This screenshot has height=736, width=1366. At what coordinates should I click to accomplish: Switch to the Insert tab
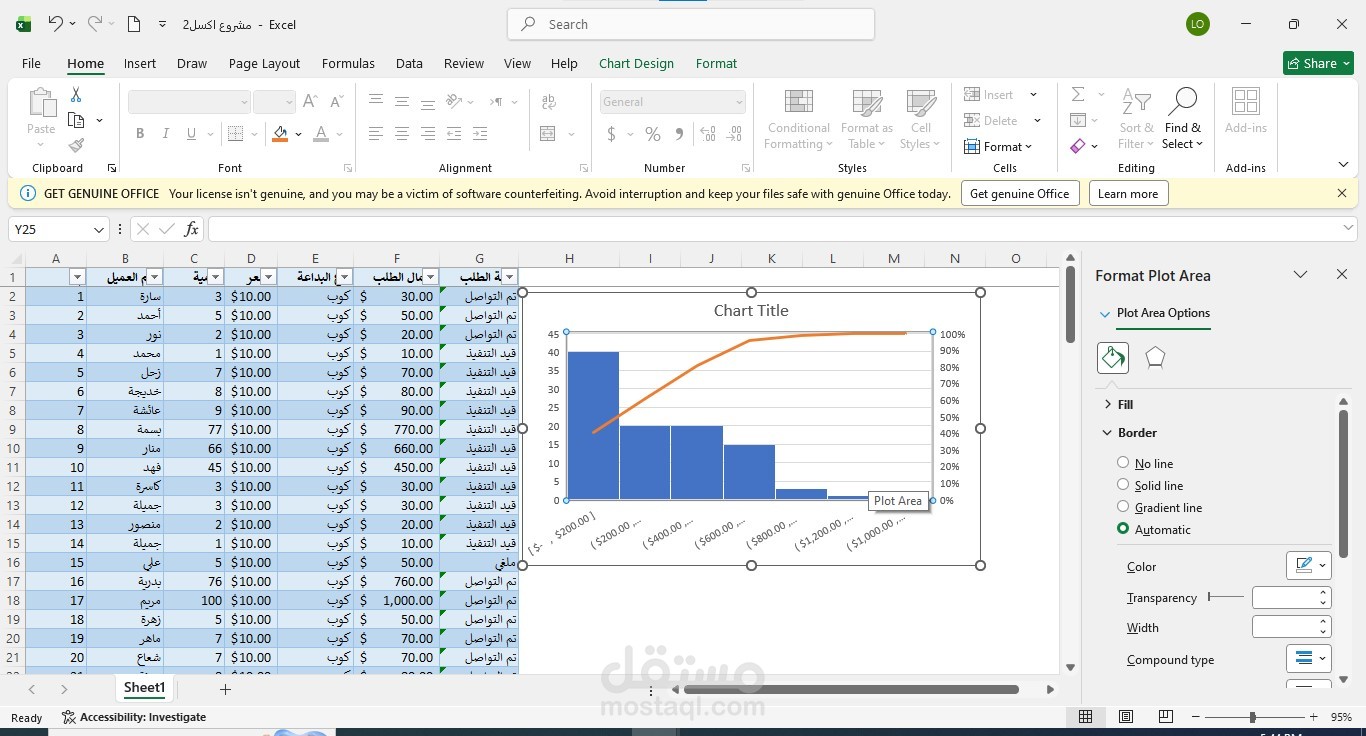click(140, 63)
